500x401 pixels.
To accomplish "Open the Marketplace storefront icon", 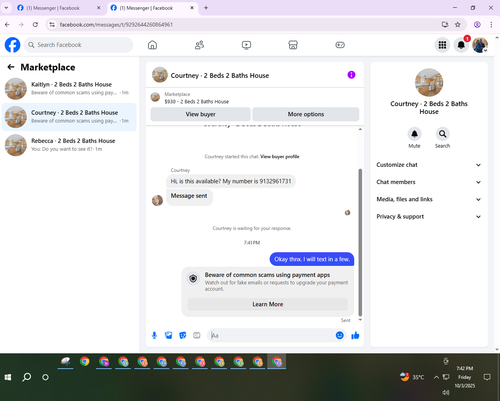I will (293, 45).
